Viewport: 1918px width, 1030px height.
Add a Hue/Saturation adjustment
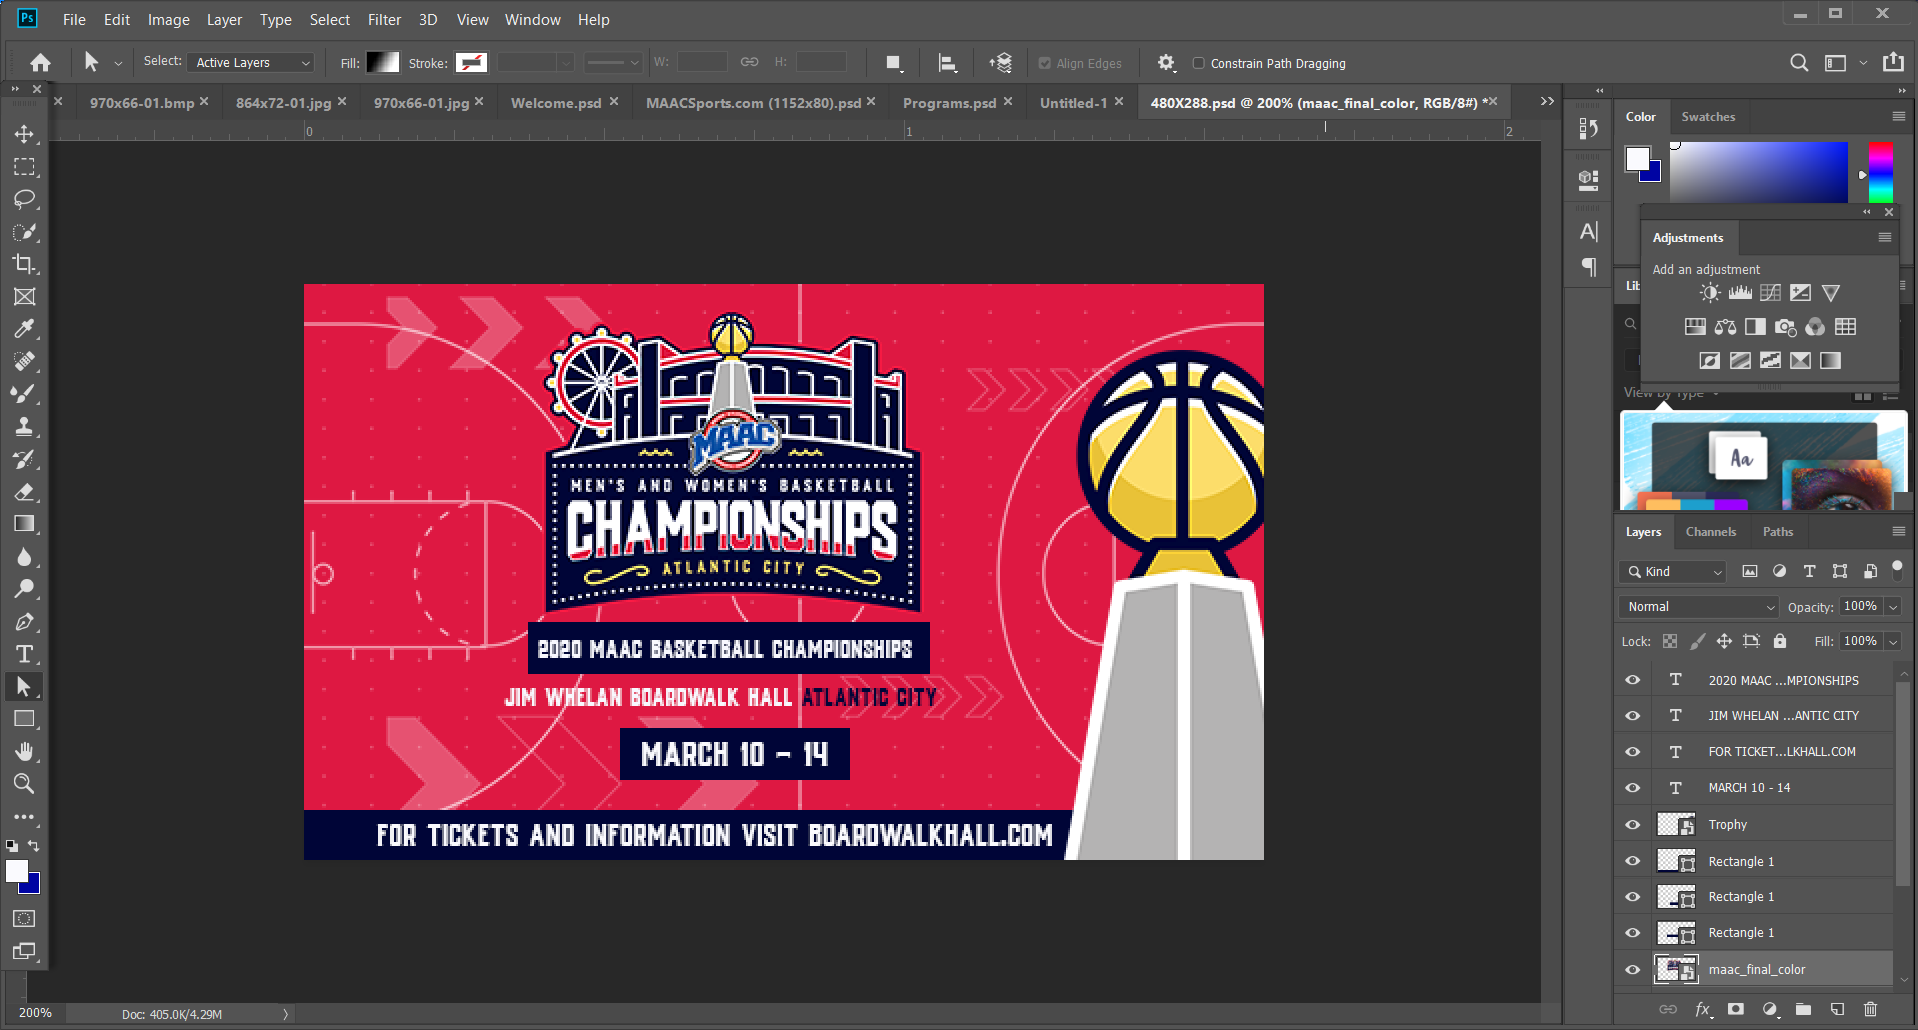pos(1695,327)
